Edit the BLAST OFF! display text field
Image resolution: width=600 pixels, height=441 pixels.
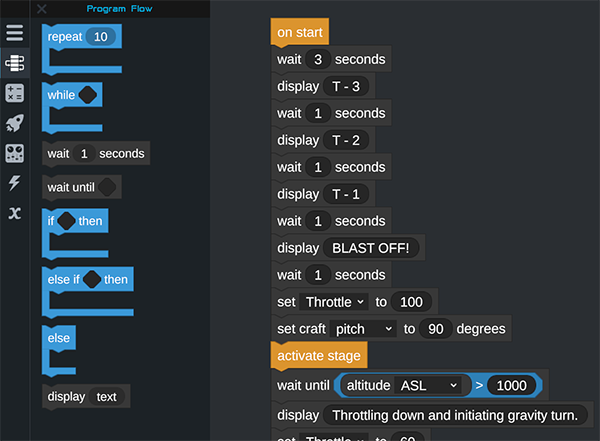click(372, 247)
